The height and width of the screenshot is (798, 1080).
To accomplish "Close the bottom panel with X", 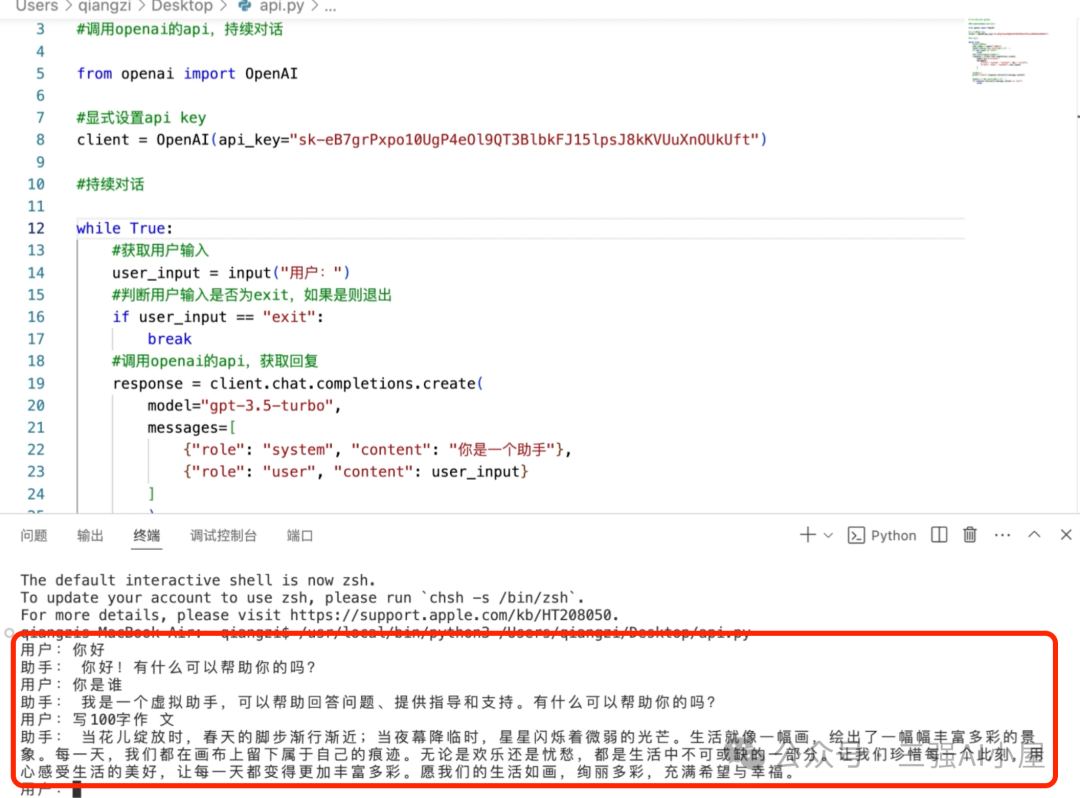I will [x=1066, y=534].
